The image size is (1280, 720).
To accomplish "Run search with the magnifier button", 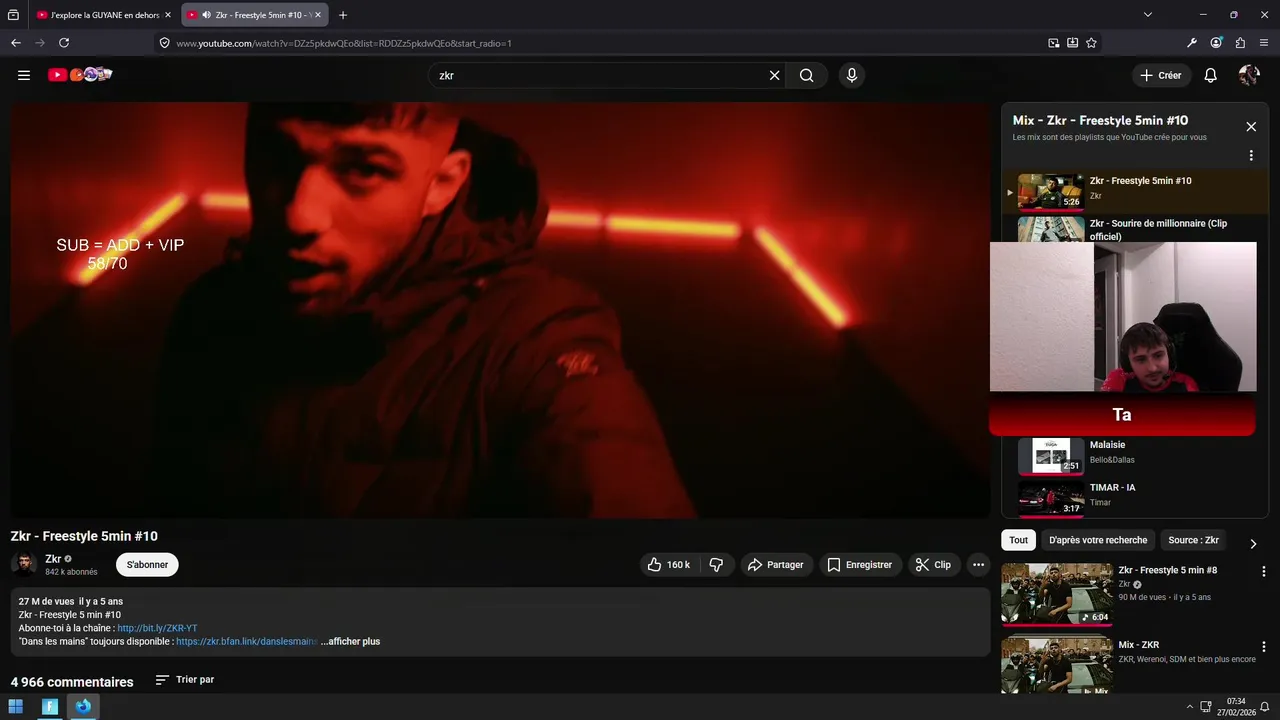I will click(x=806, y=75).
